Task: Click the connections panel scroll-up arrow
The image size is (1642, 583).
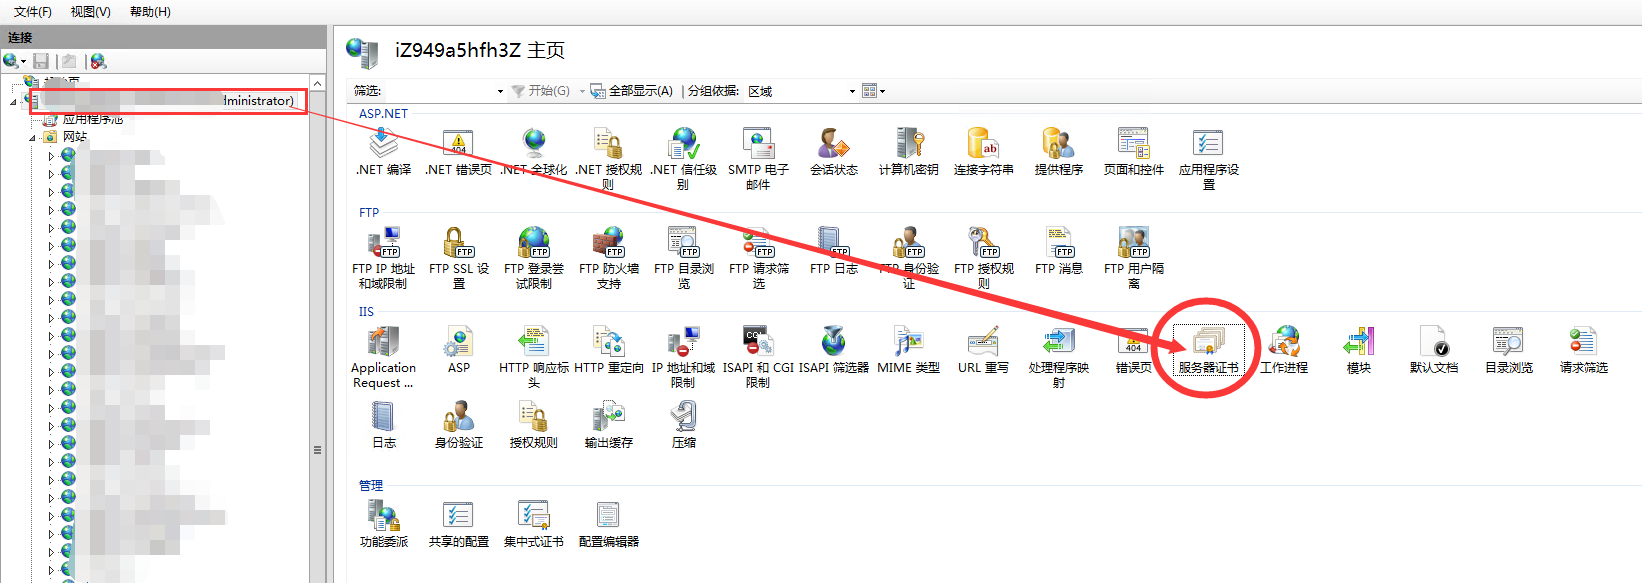Action: pos(317,83)
